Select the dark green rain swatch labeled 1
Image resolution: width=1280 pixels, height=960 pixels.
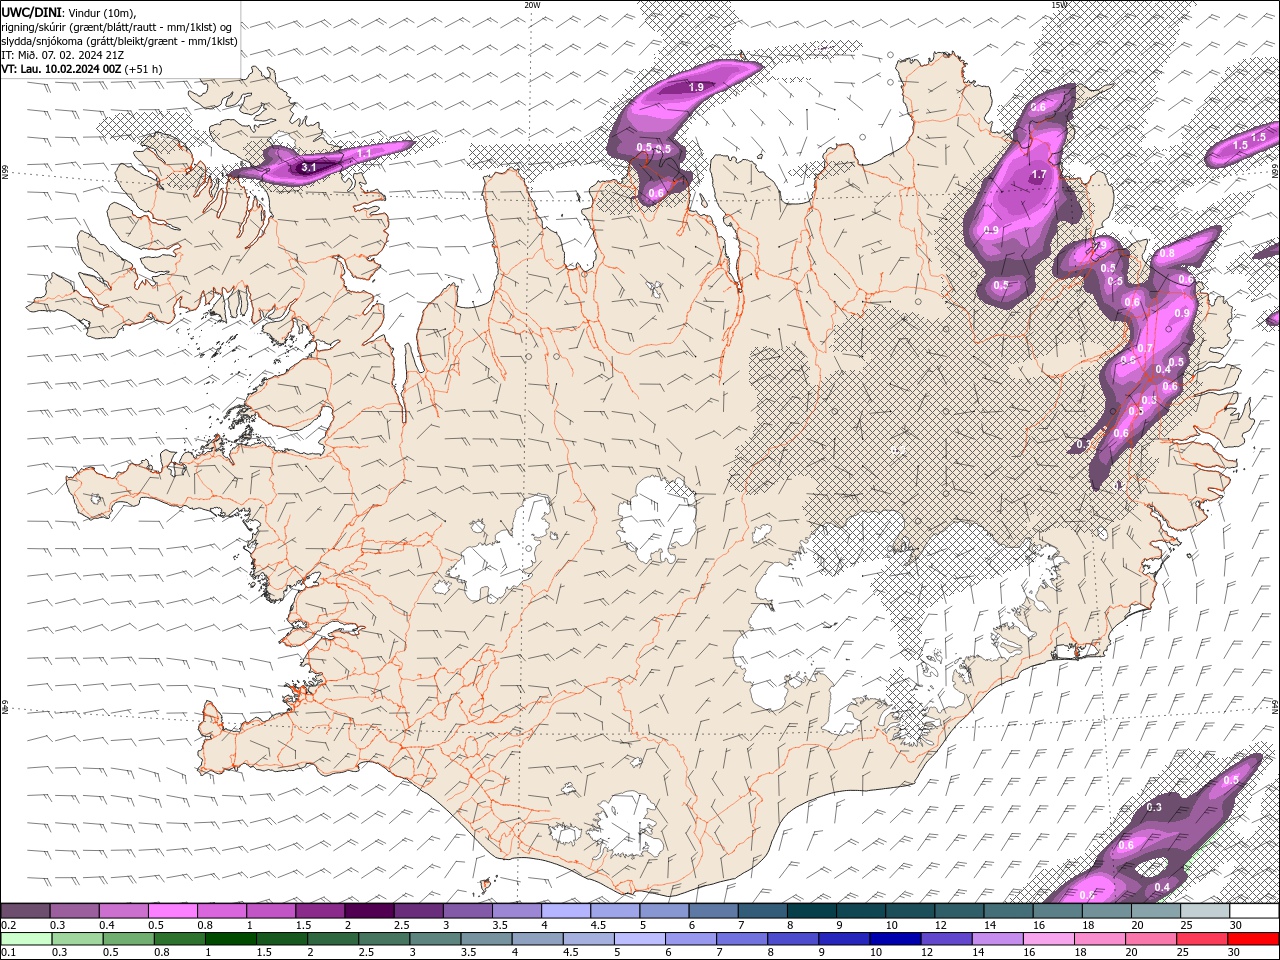click(x=230, y=939)
